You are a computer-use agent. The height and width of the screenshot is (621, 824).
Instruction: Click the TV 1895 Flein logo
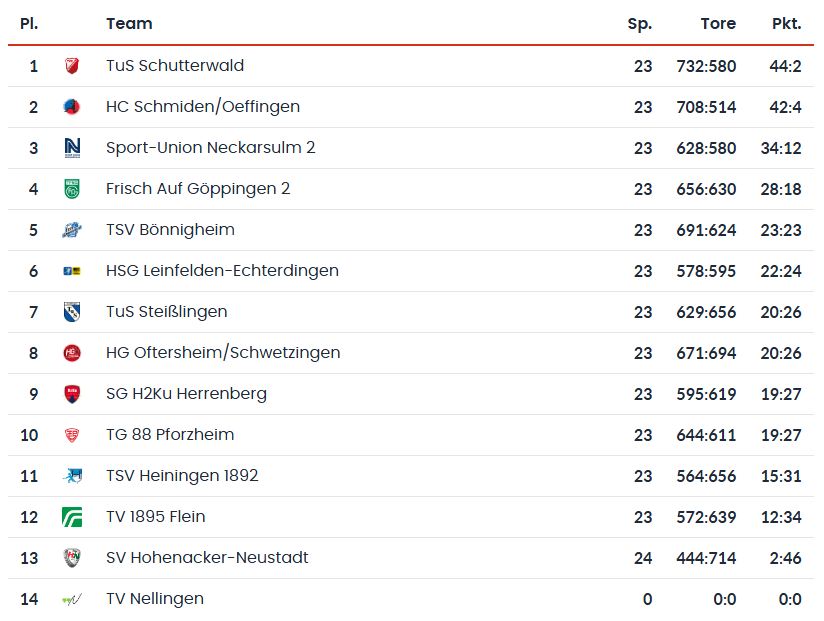tap(72, 517)
